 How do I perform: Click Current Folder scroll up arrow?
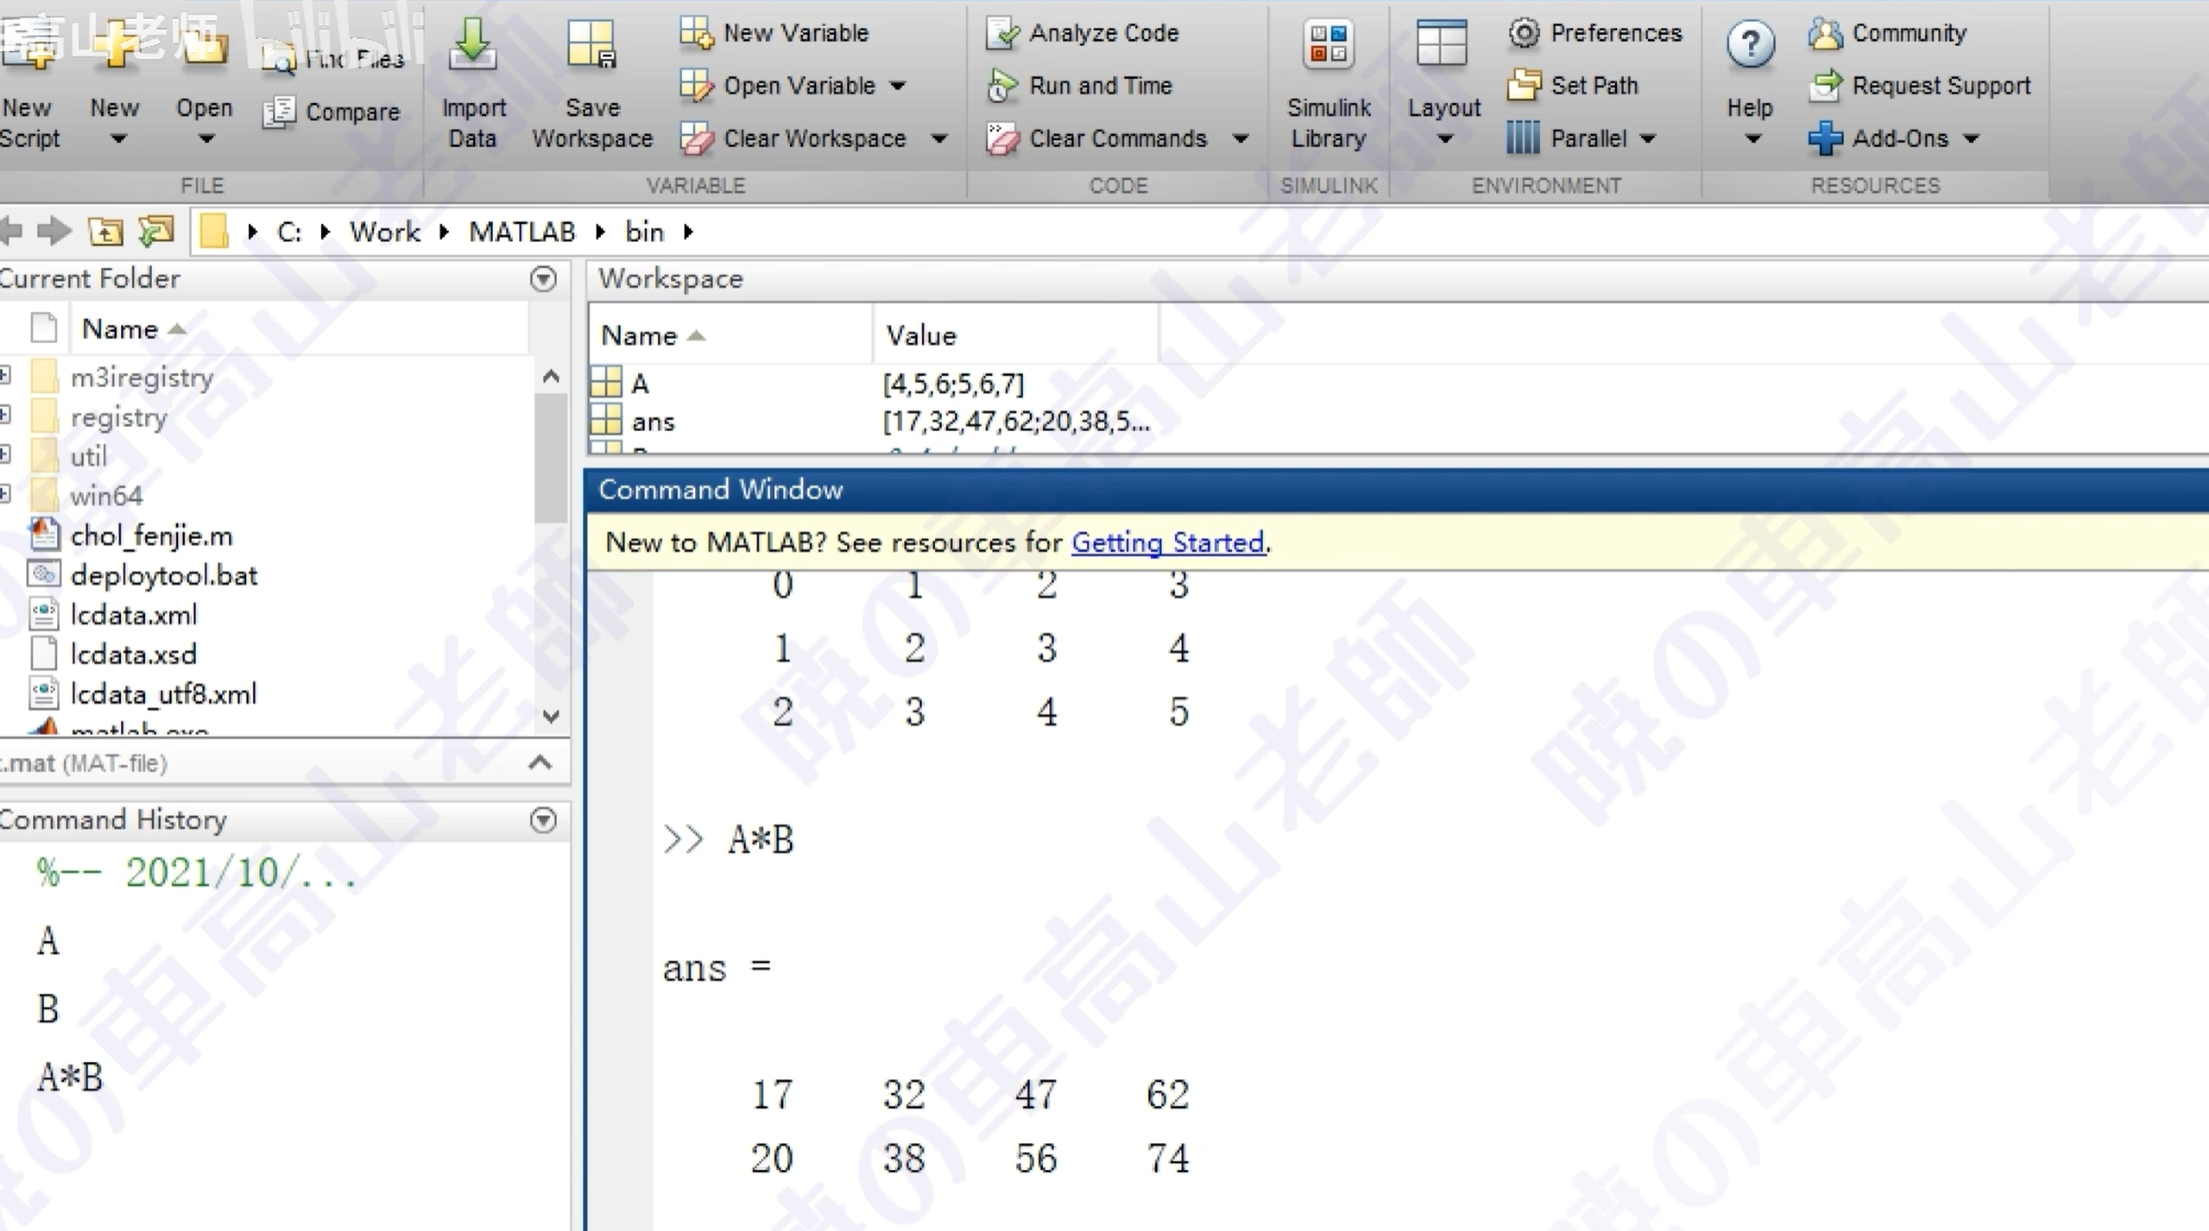[x=550, y=377]
